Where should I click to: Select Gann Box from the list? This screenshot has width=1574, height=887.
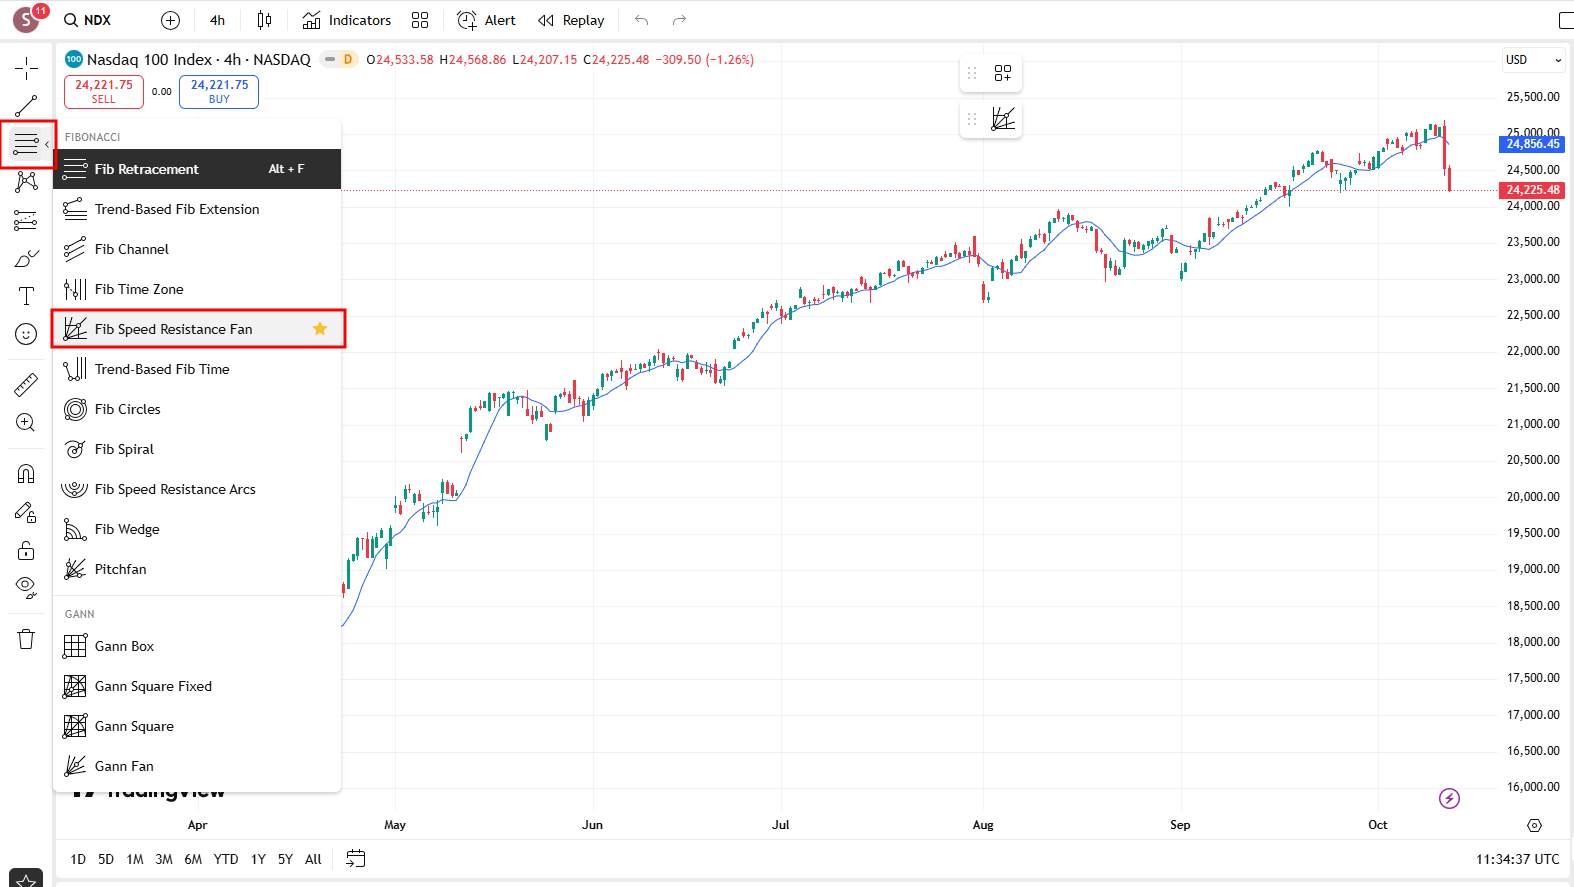point(124,646)
